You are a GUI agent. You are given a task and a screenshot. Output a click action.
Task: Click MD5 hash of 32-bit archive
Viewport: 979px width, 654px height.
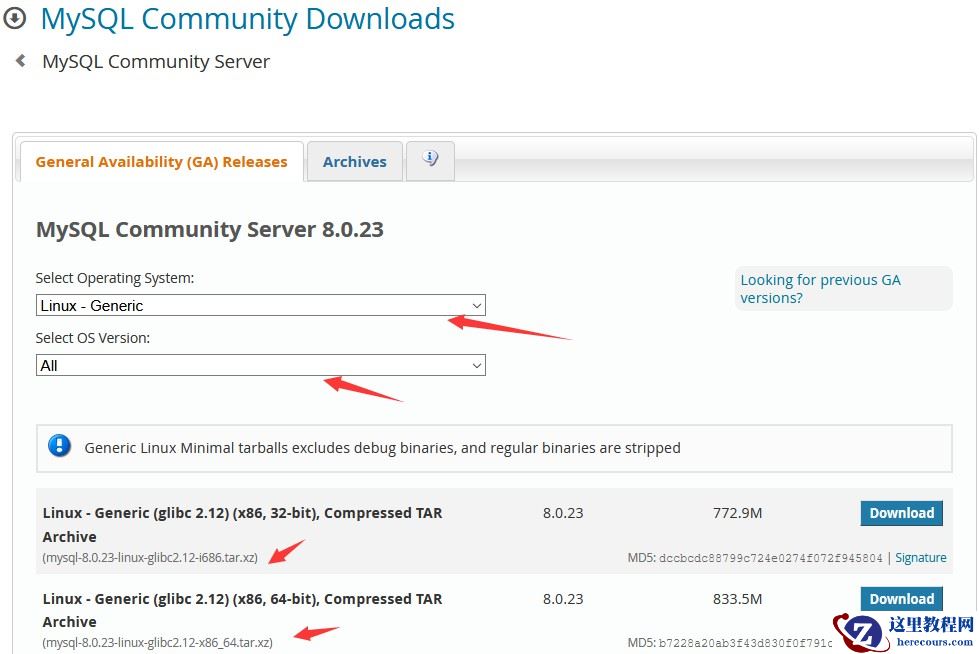pos(770,558)
